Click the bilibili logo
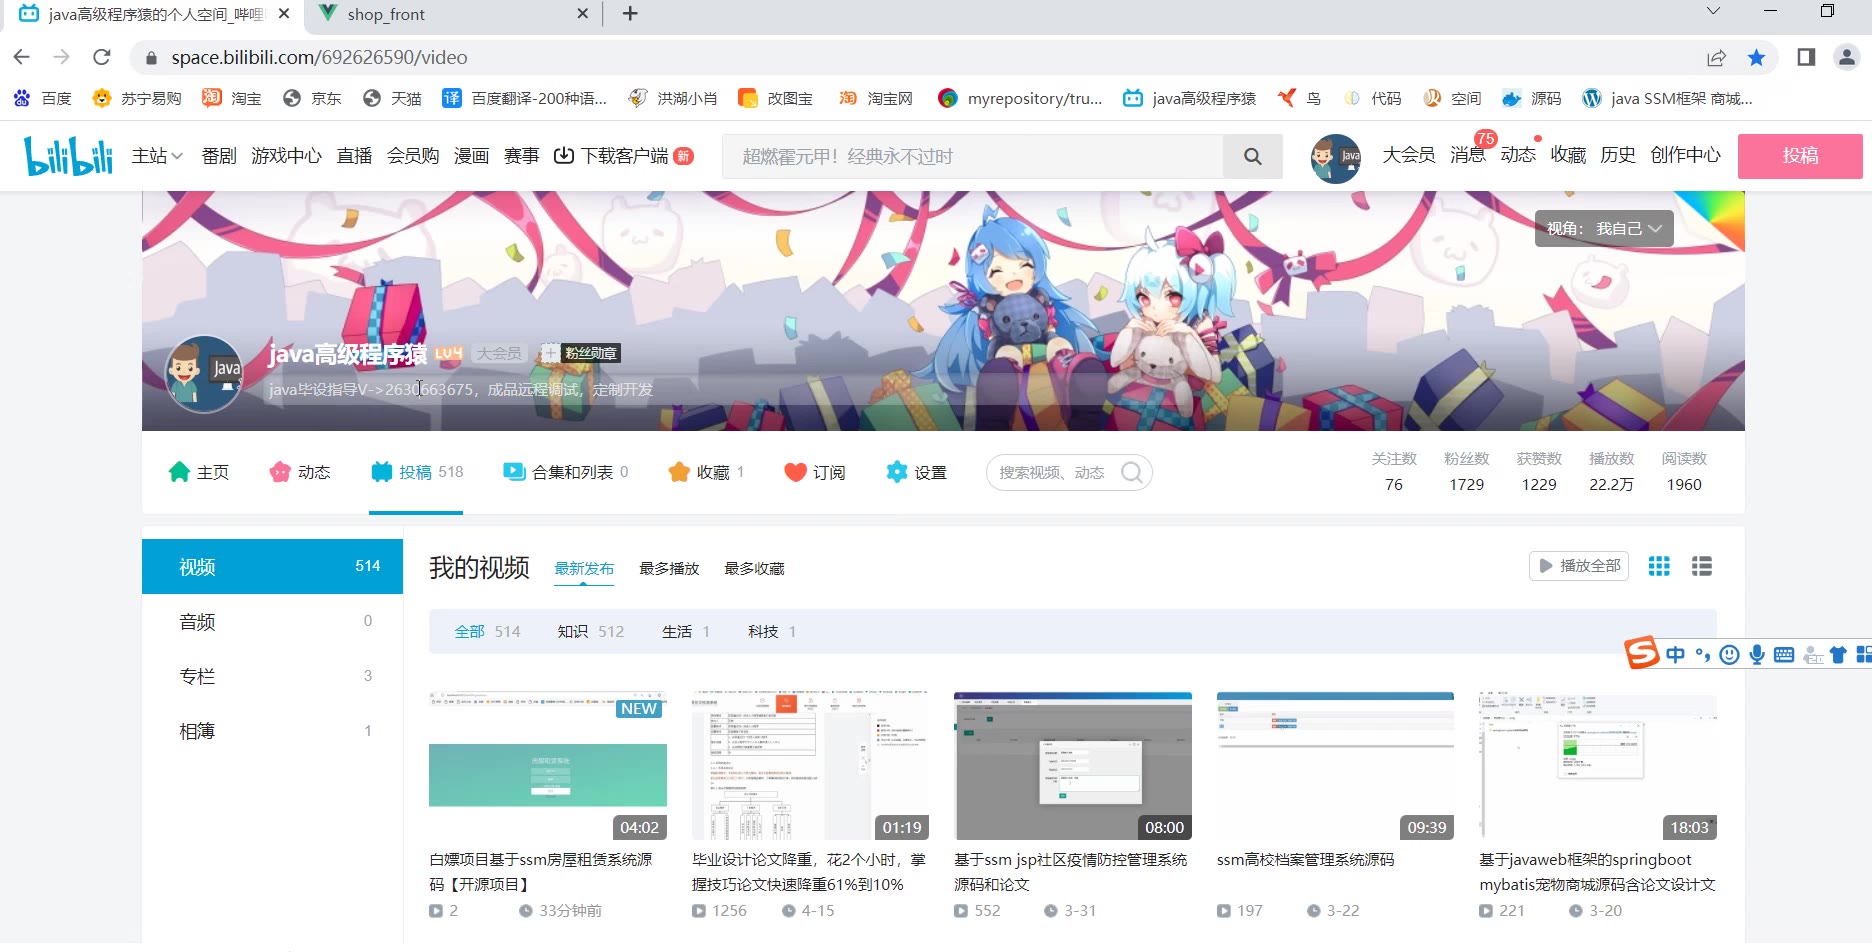Image resolution: width=1872 pixels, height=952 pixels. pyautogui.click(x=68, y=155)
